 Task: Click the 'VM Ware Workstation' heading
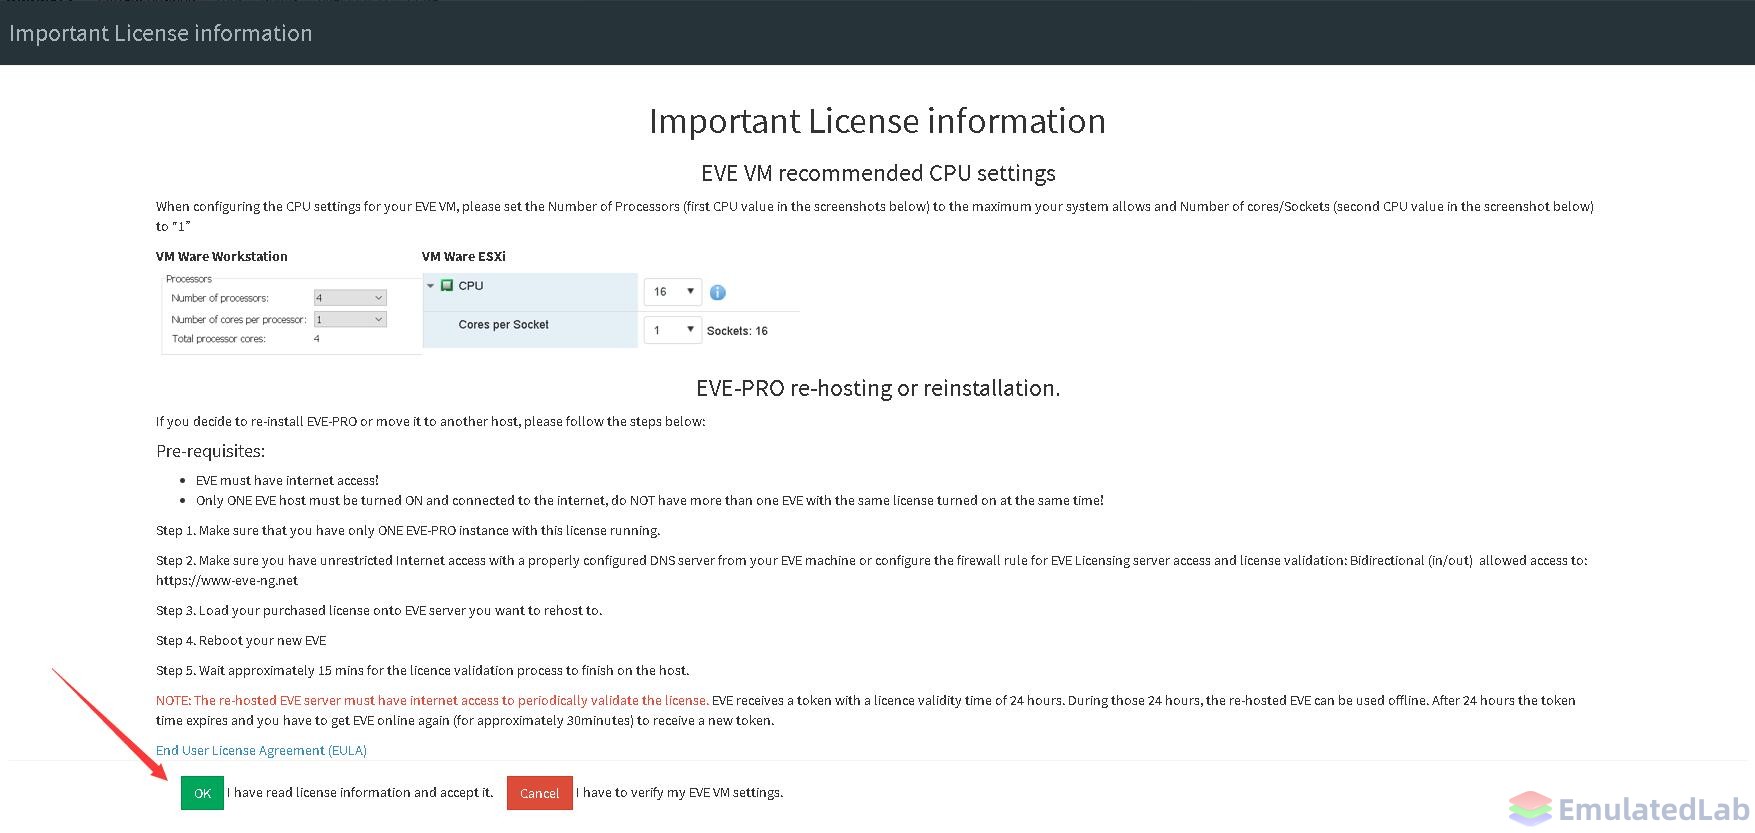pos(222,256)
